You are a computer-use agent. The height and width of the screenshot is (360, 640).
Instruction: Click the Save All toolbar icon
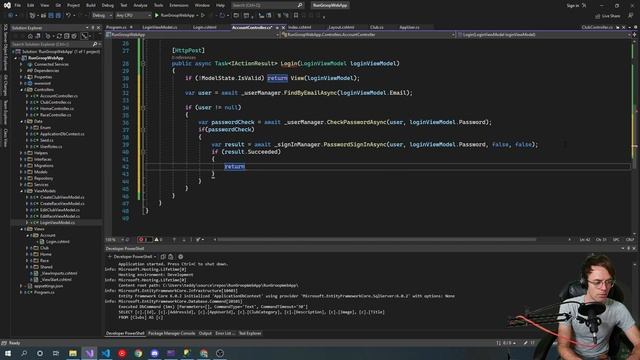[x=58, y=16]
